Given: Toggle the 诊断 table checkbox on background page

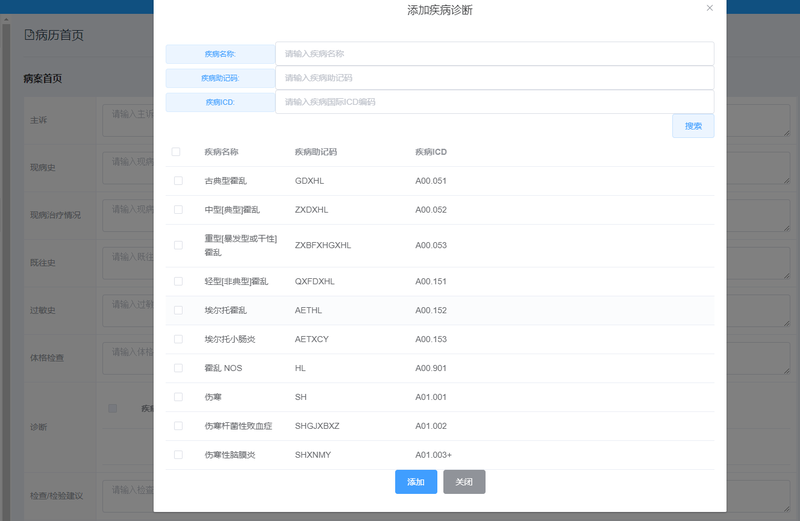Looking at the screenshot, I should 113,408.
